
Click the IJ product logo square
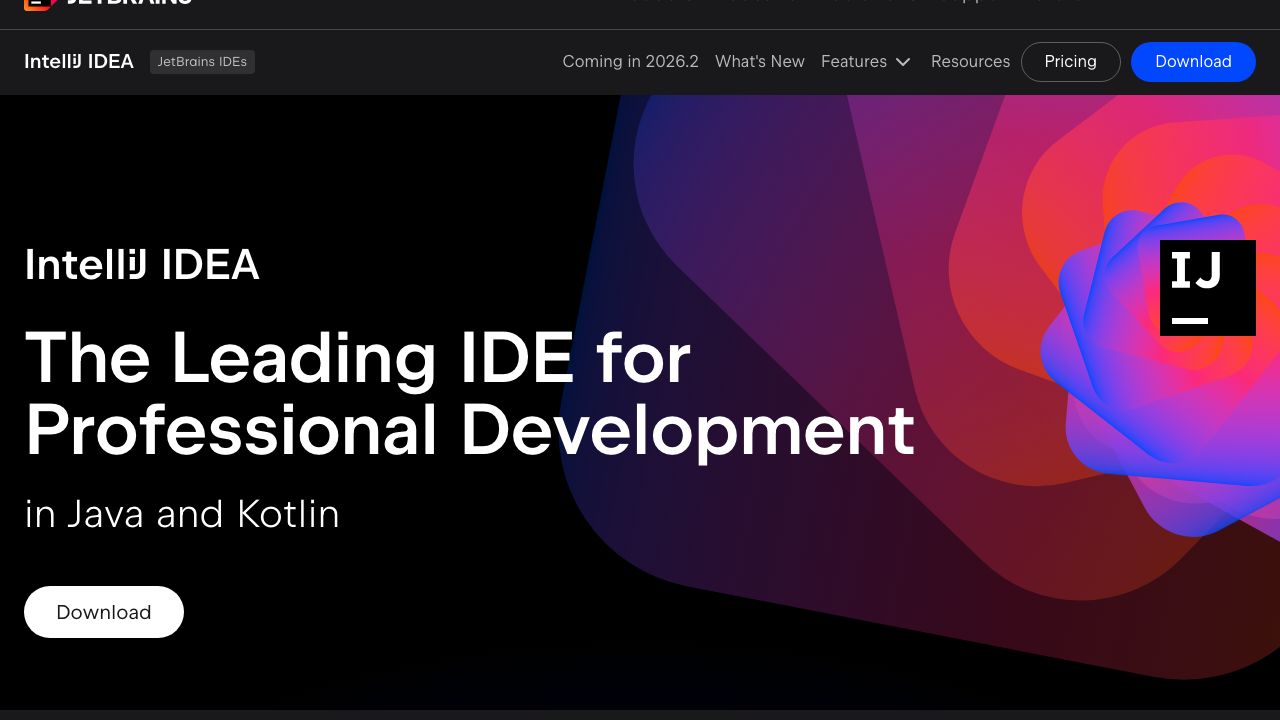click(x=1207, y=288)
